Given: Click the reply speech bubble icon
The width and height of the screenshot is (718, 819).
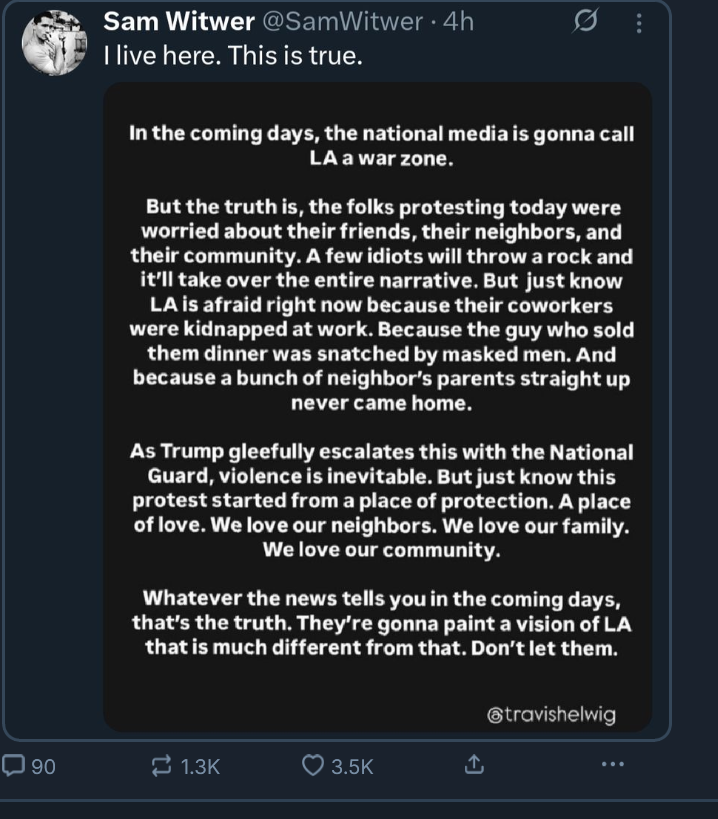Looking at the screenshot, I should 14,766.
